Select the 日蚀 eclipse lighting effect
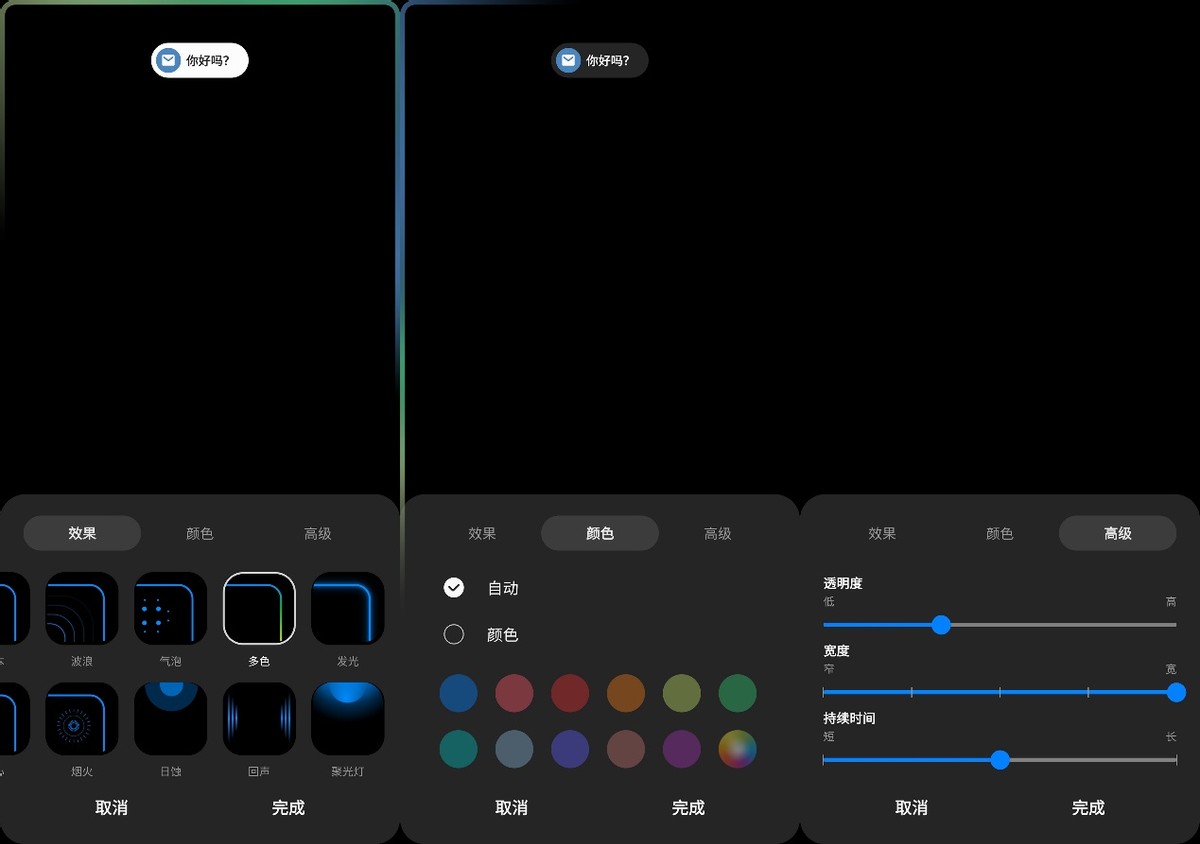The height and width of the screenshot is (844, 1200). (x=171, y=719)
